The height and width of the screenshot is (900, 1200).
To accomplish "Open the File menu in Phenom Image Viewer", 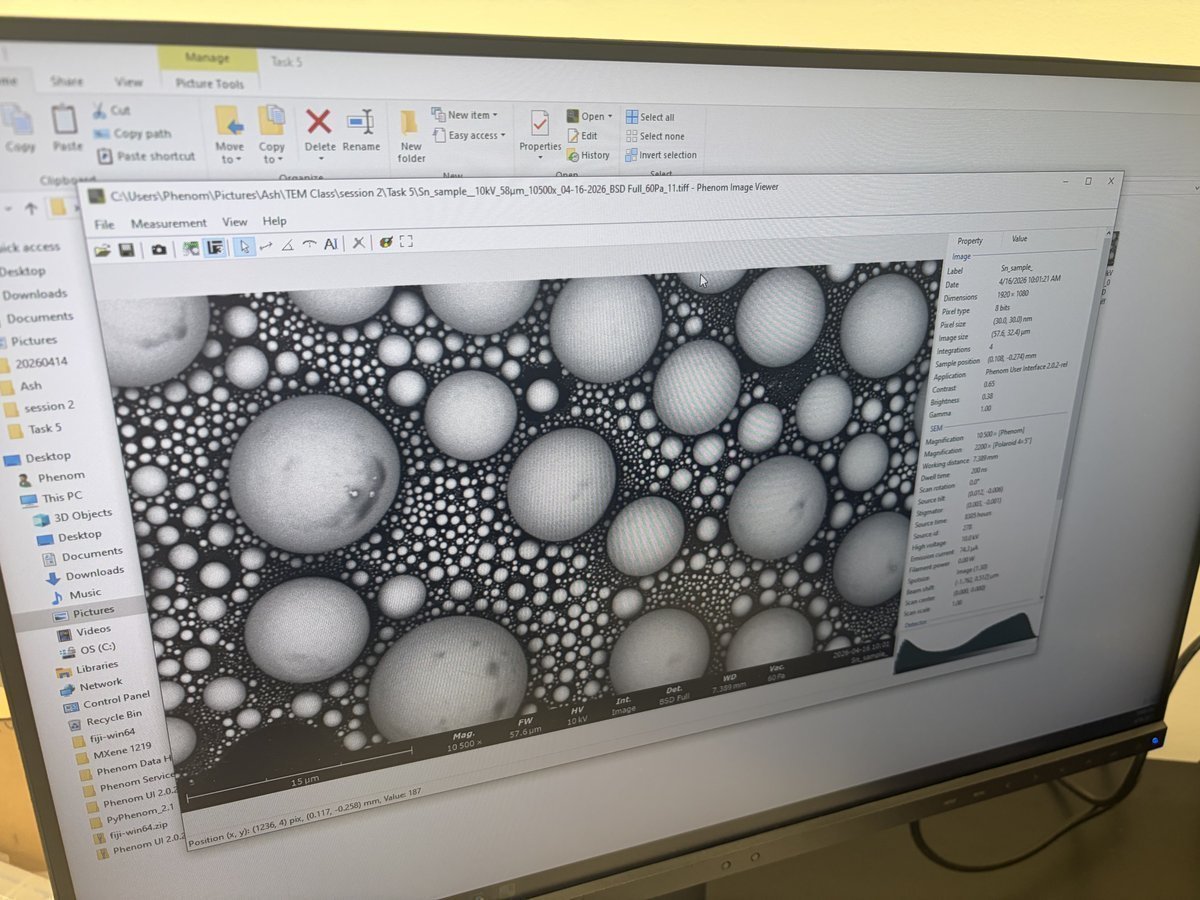I will 104,224.
